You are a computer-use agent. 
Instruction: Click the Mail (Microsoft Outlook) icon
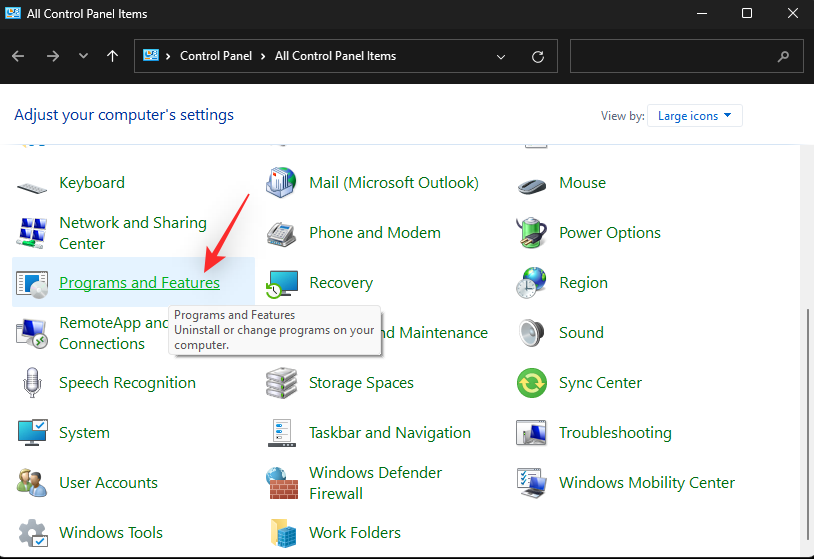[x=282, y=183]
